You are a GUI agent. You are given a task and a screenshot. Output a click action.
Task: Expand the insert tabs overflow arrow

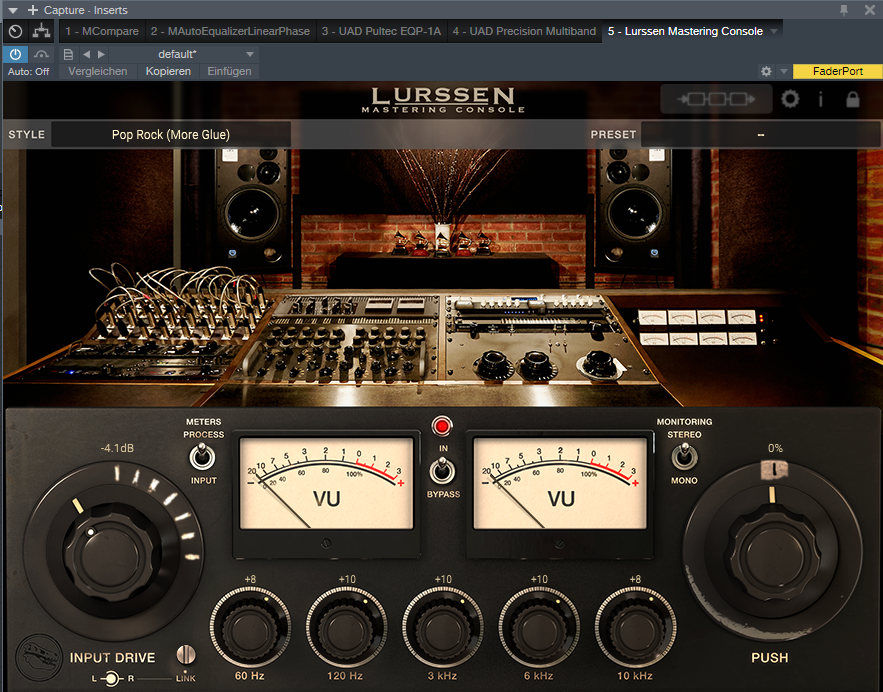[774, 31]
